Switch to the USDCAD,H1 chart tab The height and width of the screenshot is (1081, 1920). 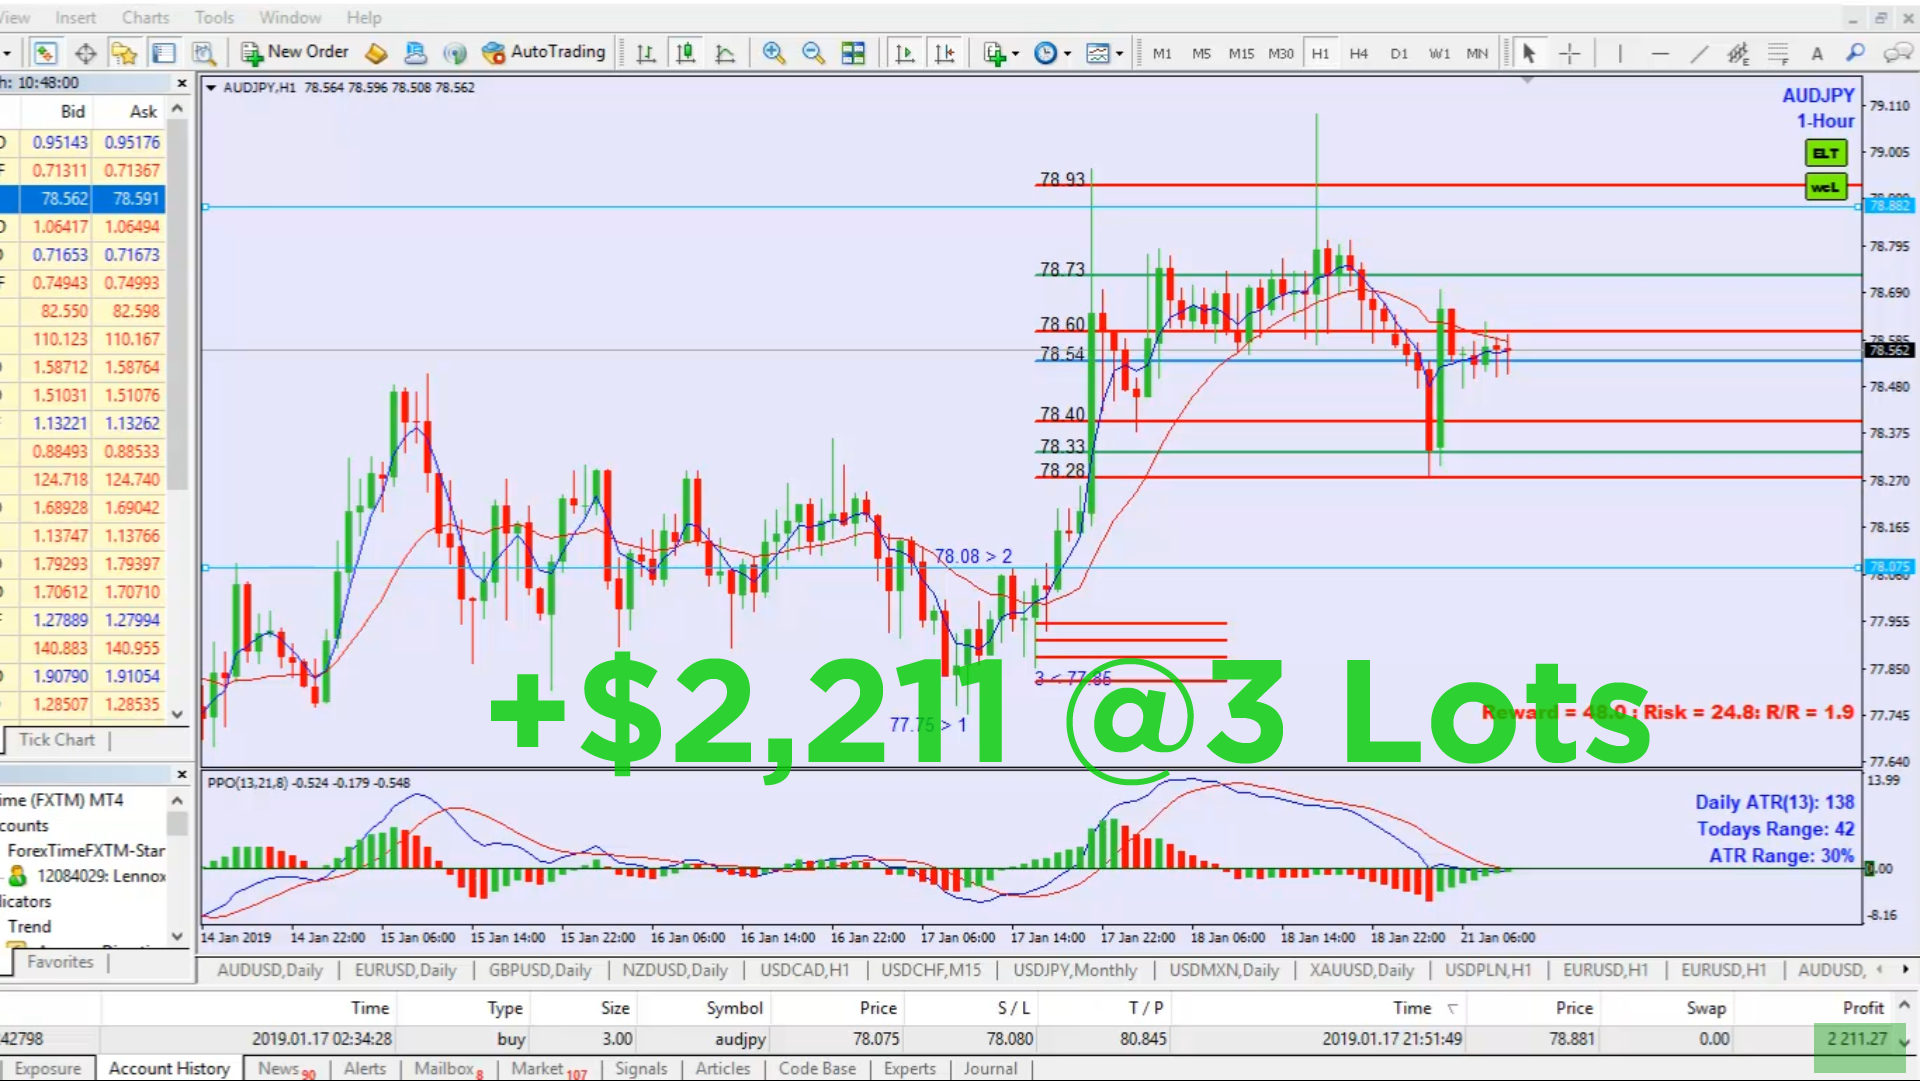click(x=804, y=970)
